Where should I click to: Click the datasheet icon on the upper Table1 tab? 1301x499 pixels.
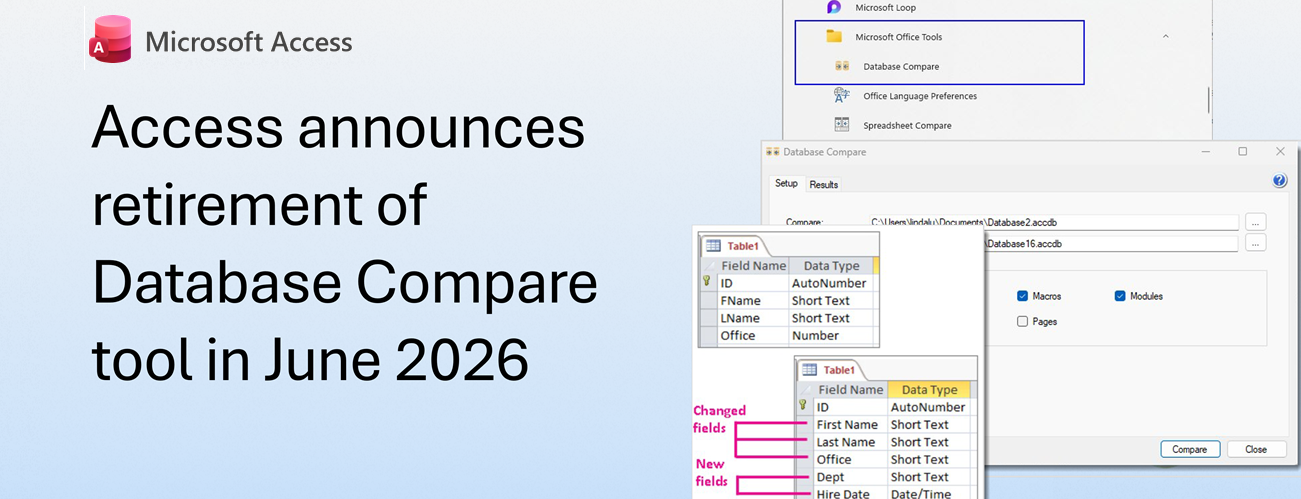click(713, 246)
